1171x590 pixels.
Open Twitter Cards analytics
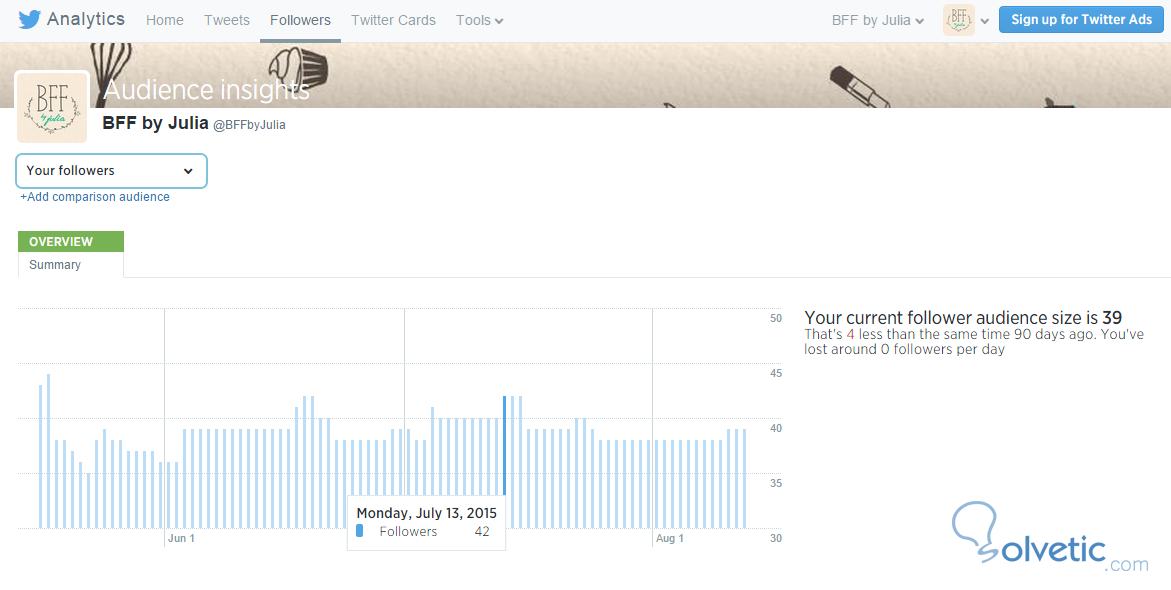coord(393,20)
